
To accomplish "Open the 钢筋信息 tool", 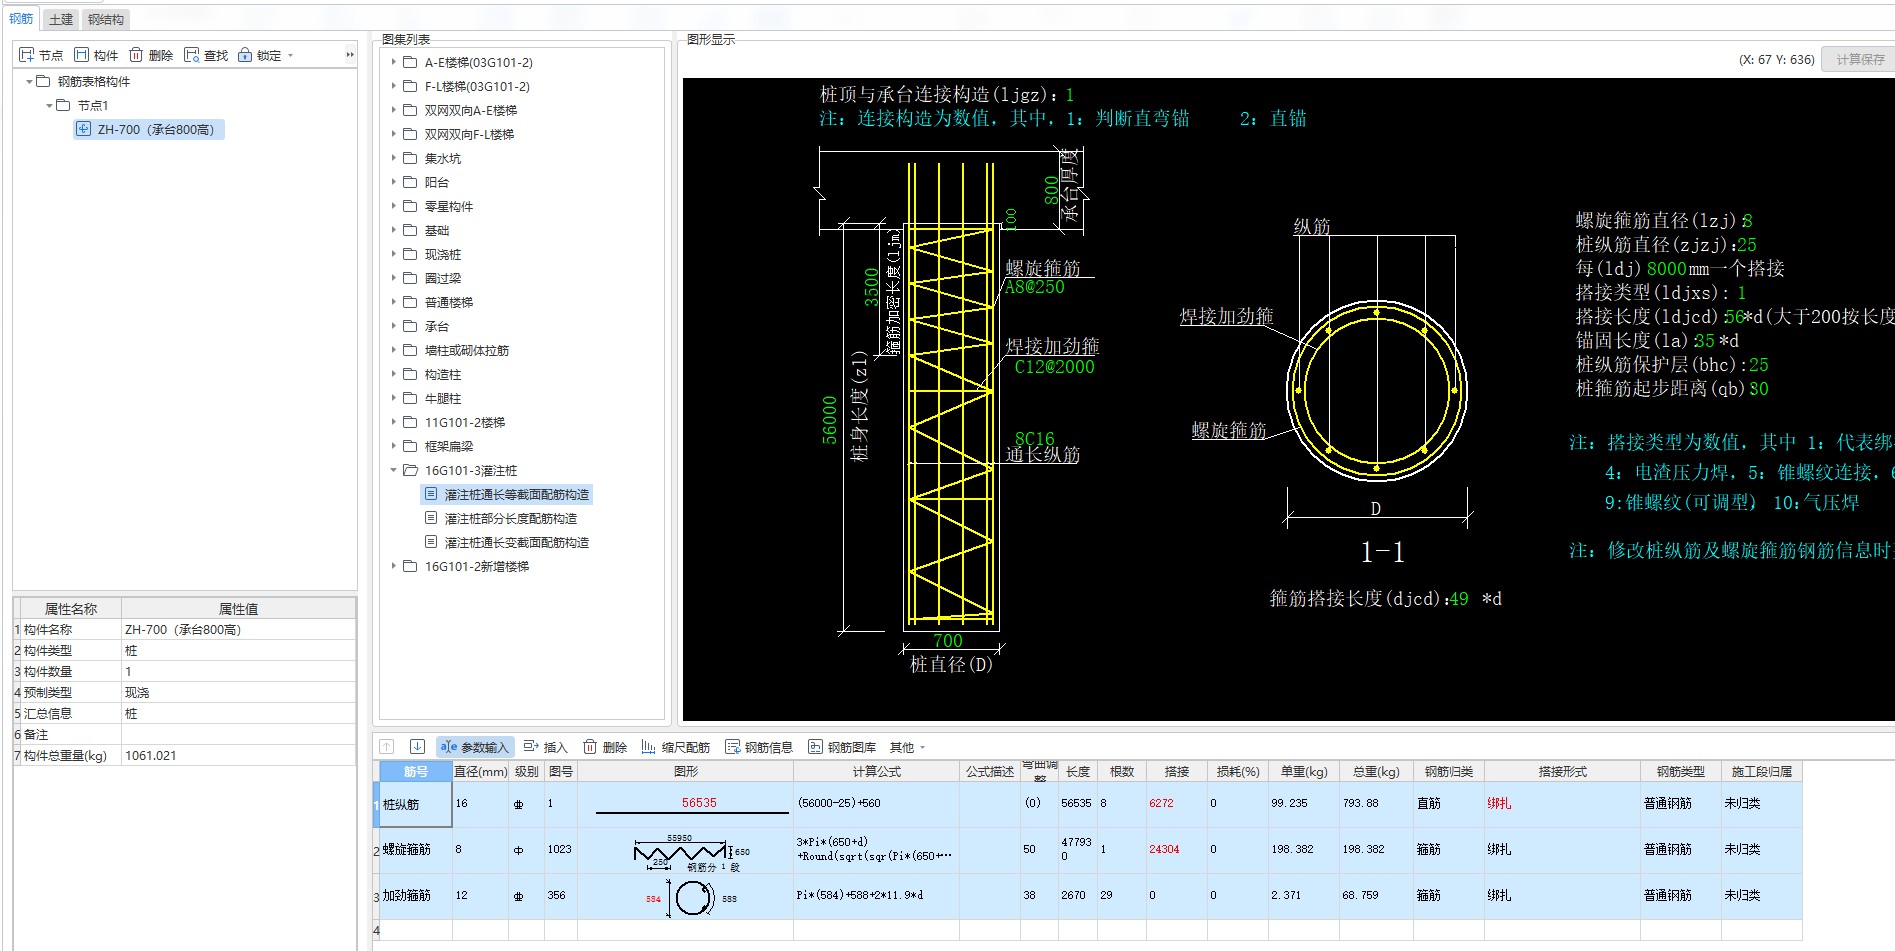I will [758, 747].
